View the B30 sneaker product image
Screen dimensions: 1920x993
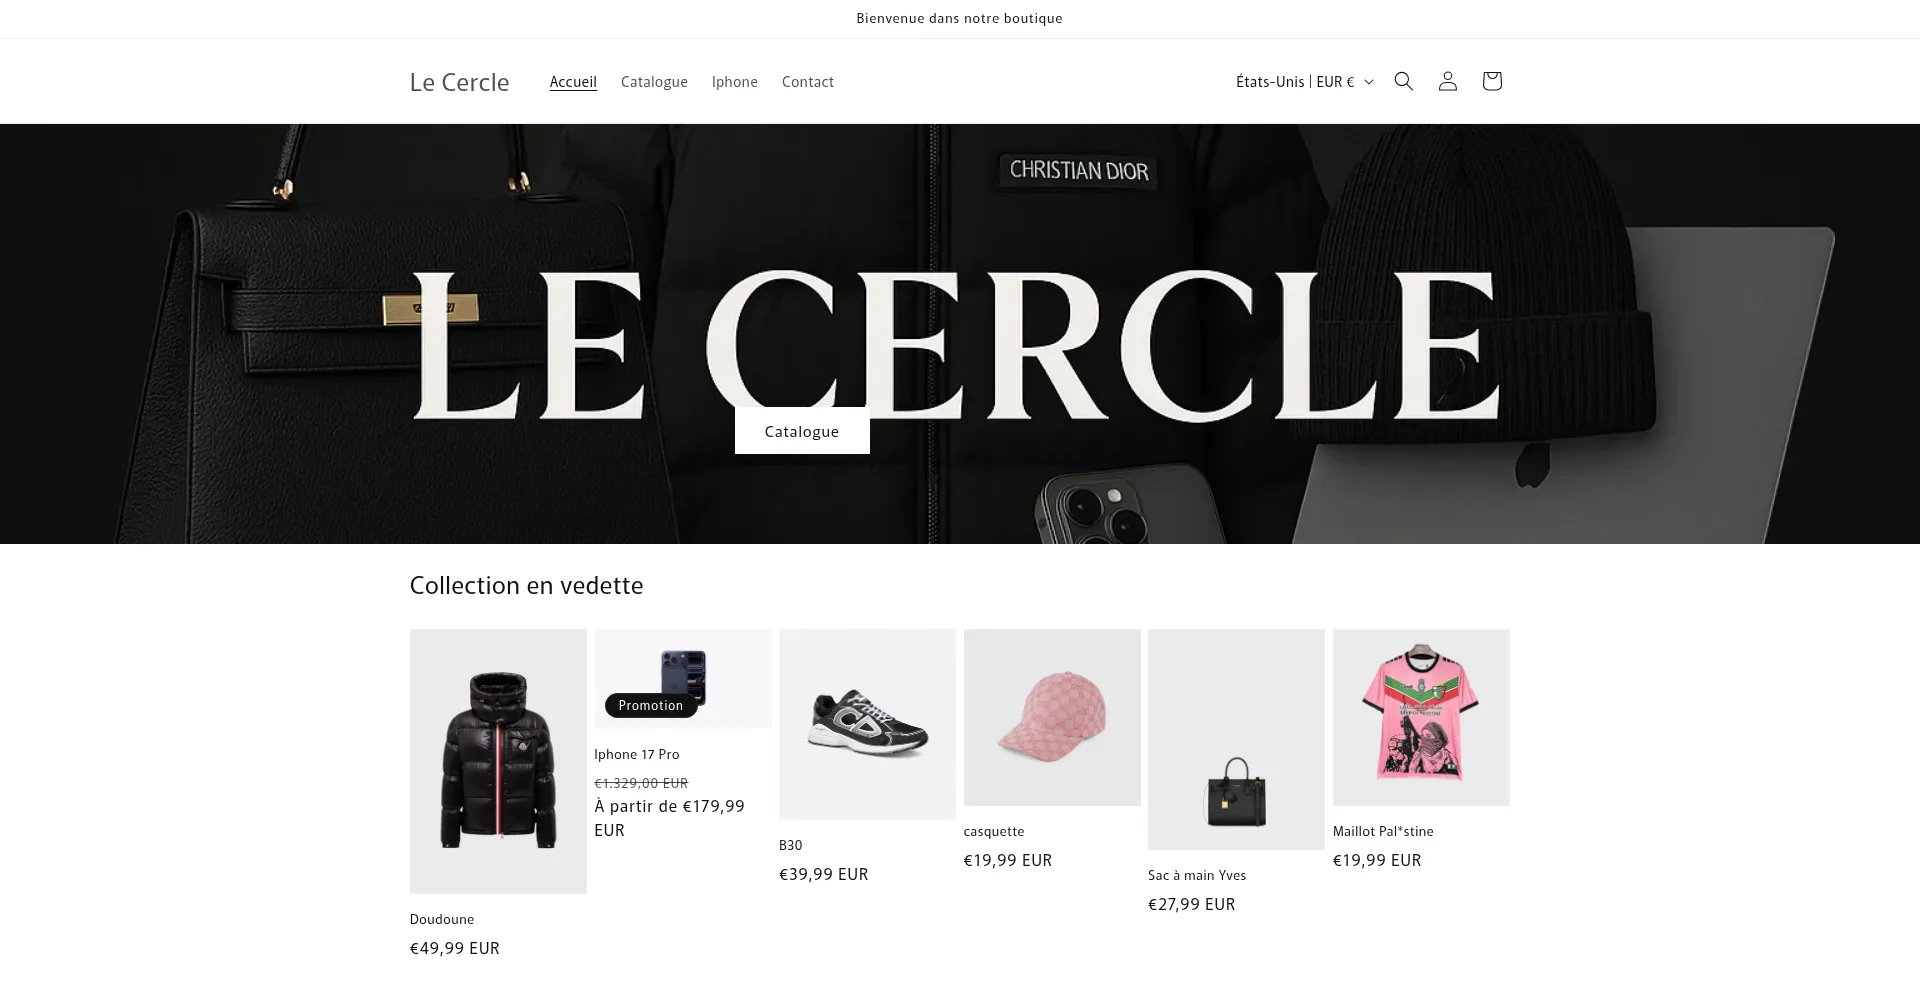coord(867,724)
